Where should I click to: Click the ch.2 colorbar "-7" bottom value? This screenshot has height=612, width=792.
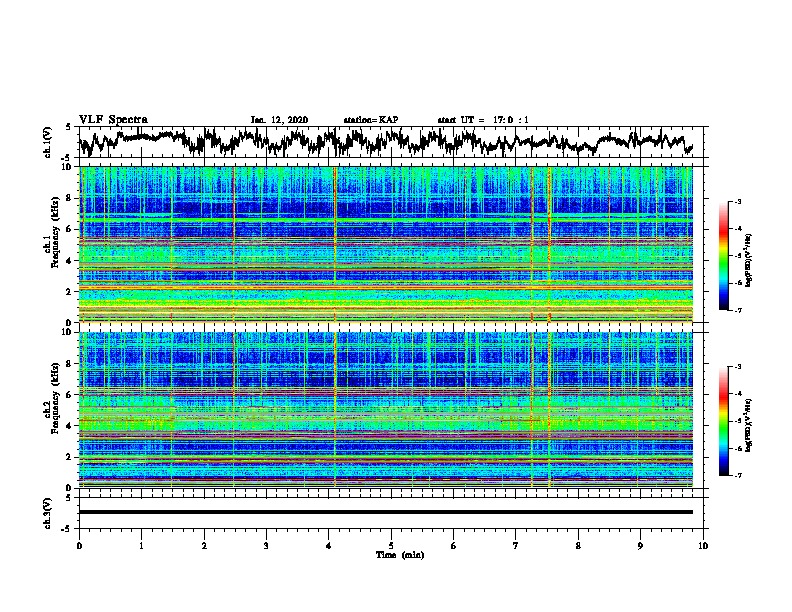[x=738, y=475]
